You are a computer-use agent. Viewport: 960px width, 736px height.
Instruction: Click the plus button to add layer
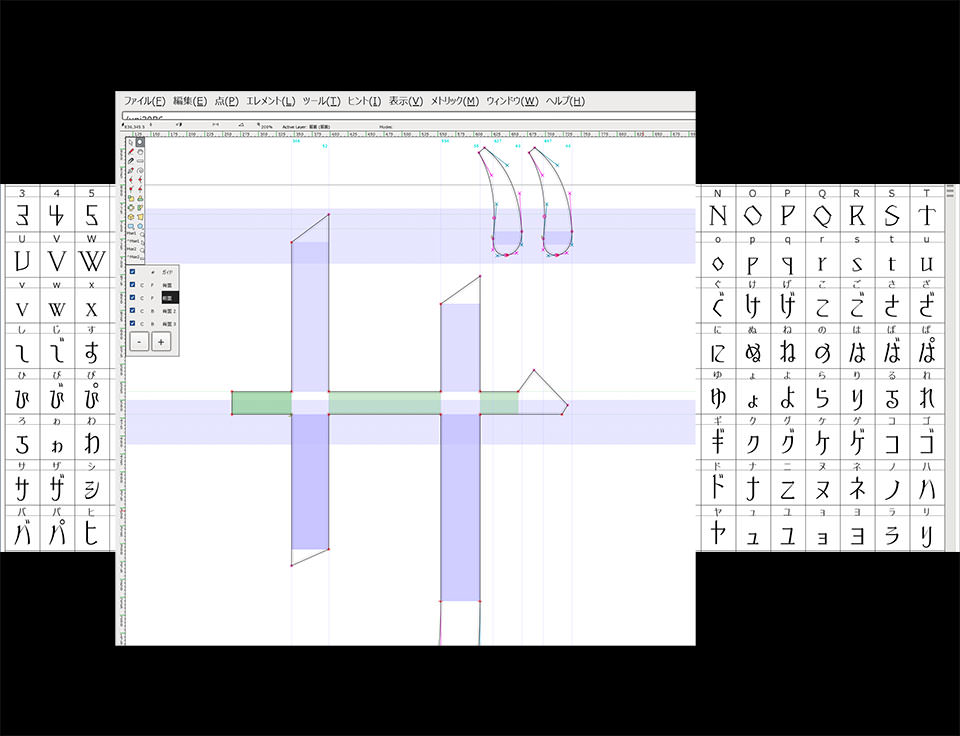pyautogui.click(x=161, y=342)
